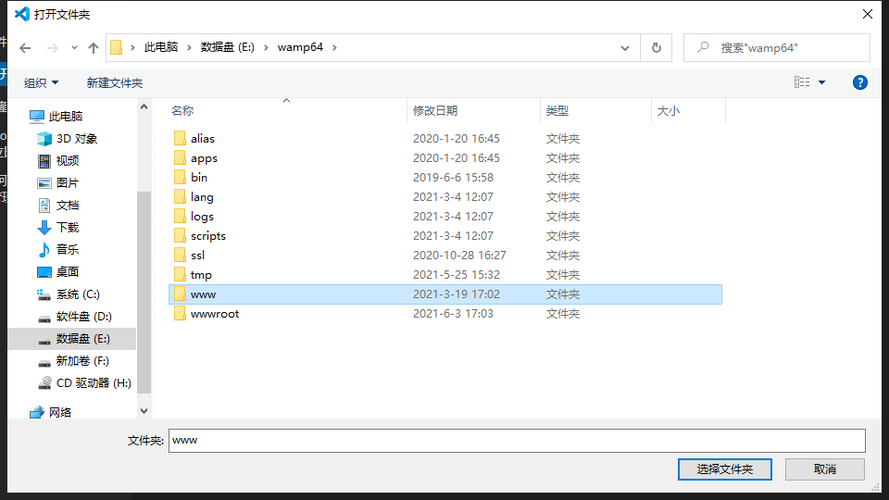Open recent locations dropdown arrow

[x=74, y=48]
